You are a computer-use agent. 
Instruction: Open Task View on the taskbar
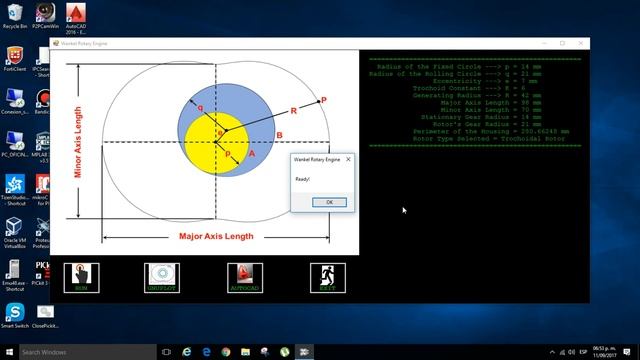point(166,352)
